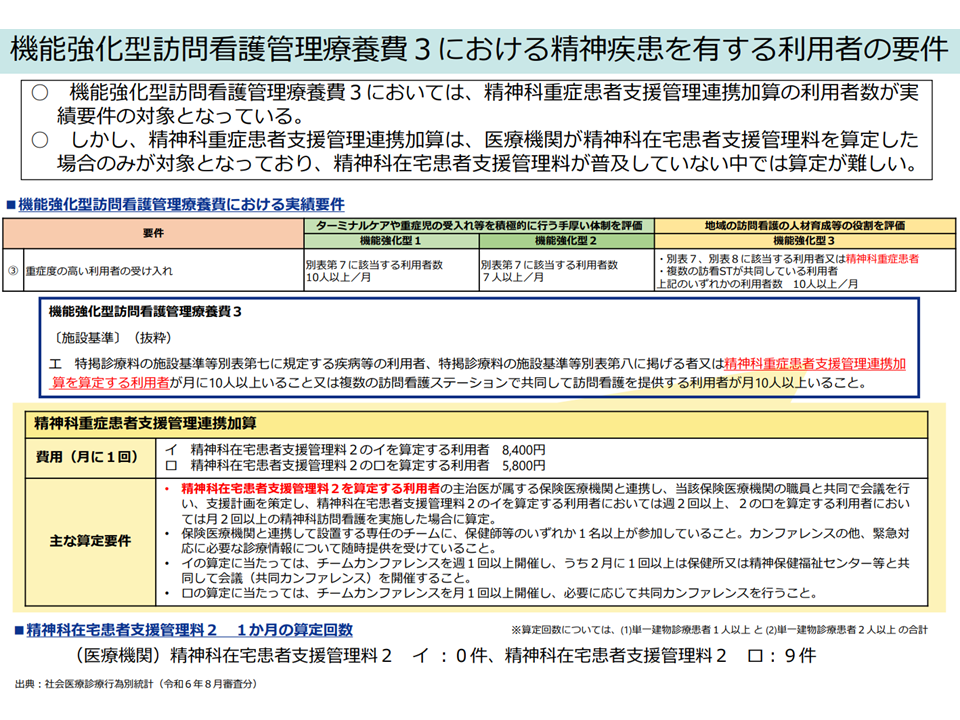Click the 機能強化型２ column header
Image resolution: width=960 pixels, height=720 pixels.
565,241
